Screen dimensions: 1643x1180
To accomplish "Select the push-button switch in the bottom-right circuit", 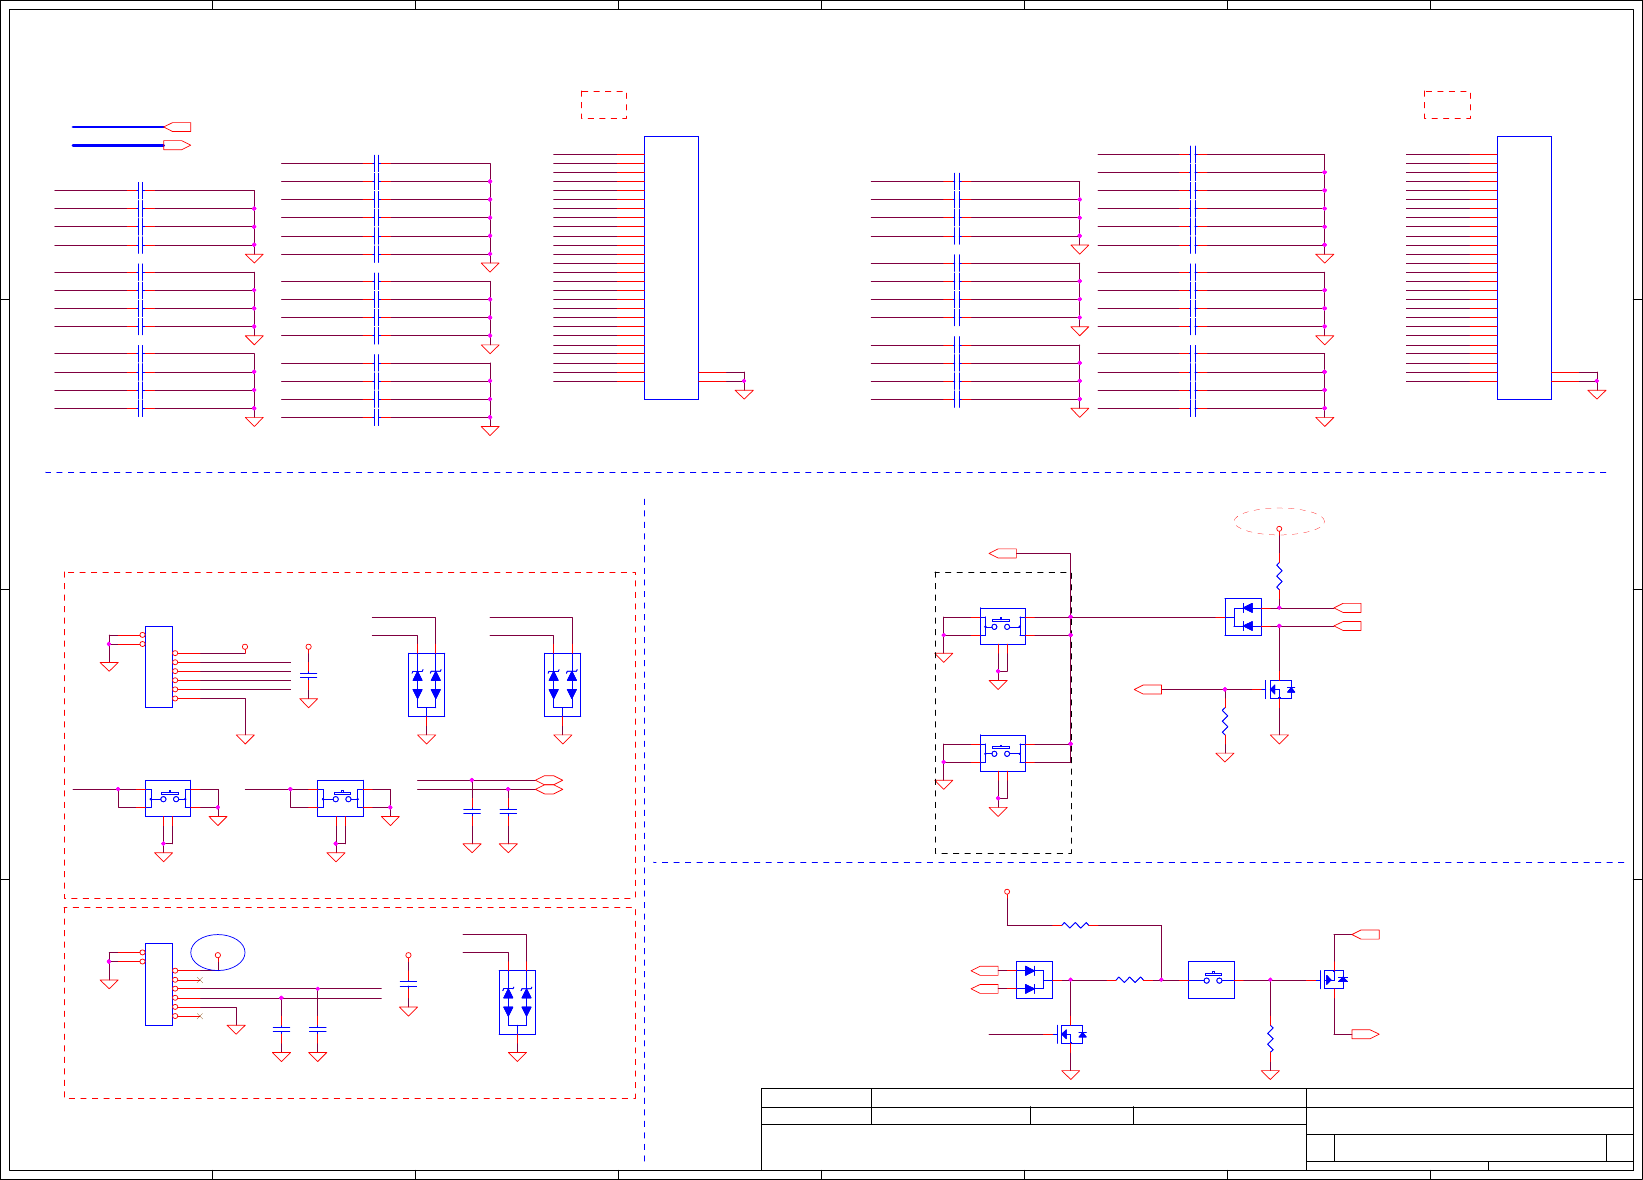I will pos(1211,980).
